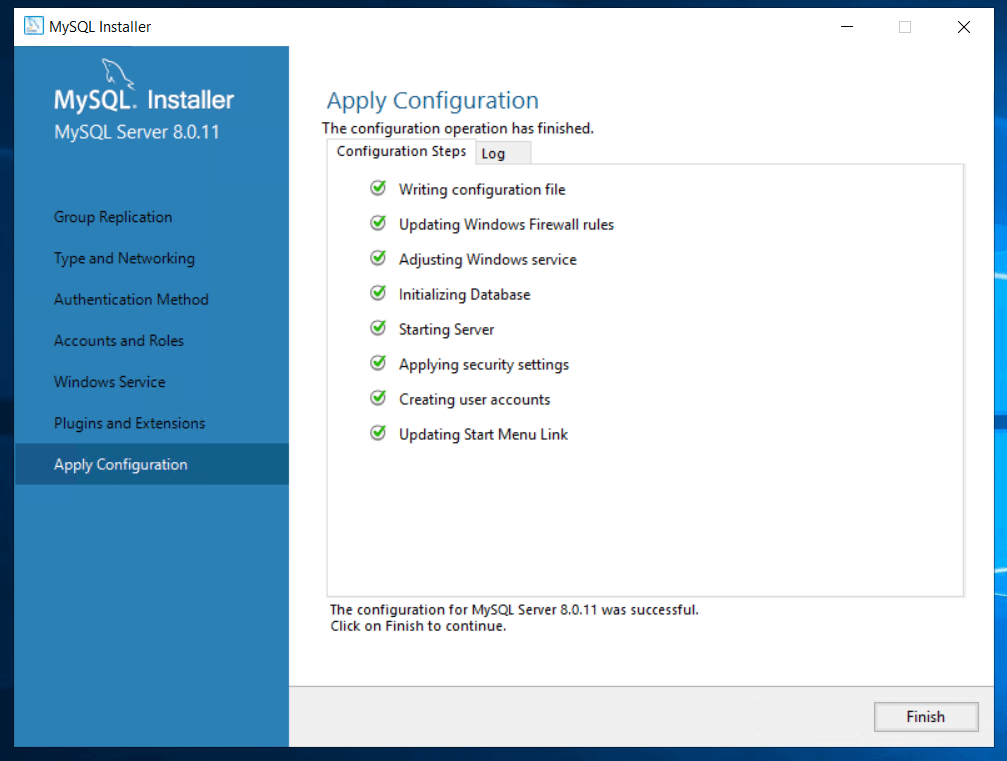Go to Type and Networking step

(x=124, y=258)
